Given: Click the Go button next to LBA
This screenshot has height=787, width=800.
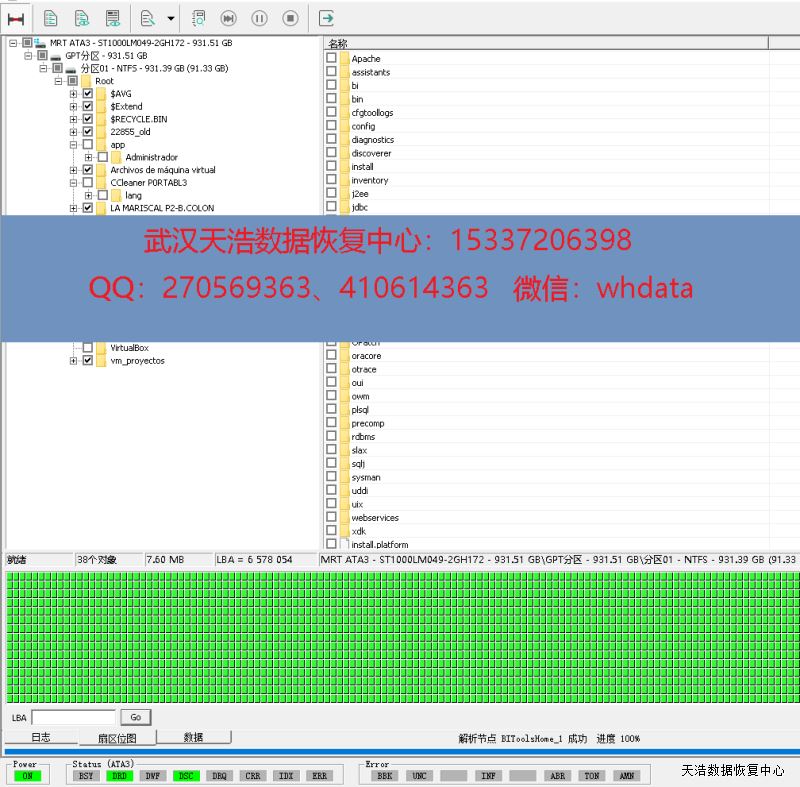Looking at the screenshot, I should click(135, 717).
